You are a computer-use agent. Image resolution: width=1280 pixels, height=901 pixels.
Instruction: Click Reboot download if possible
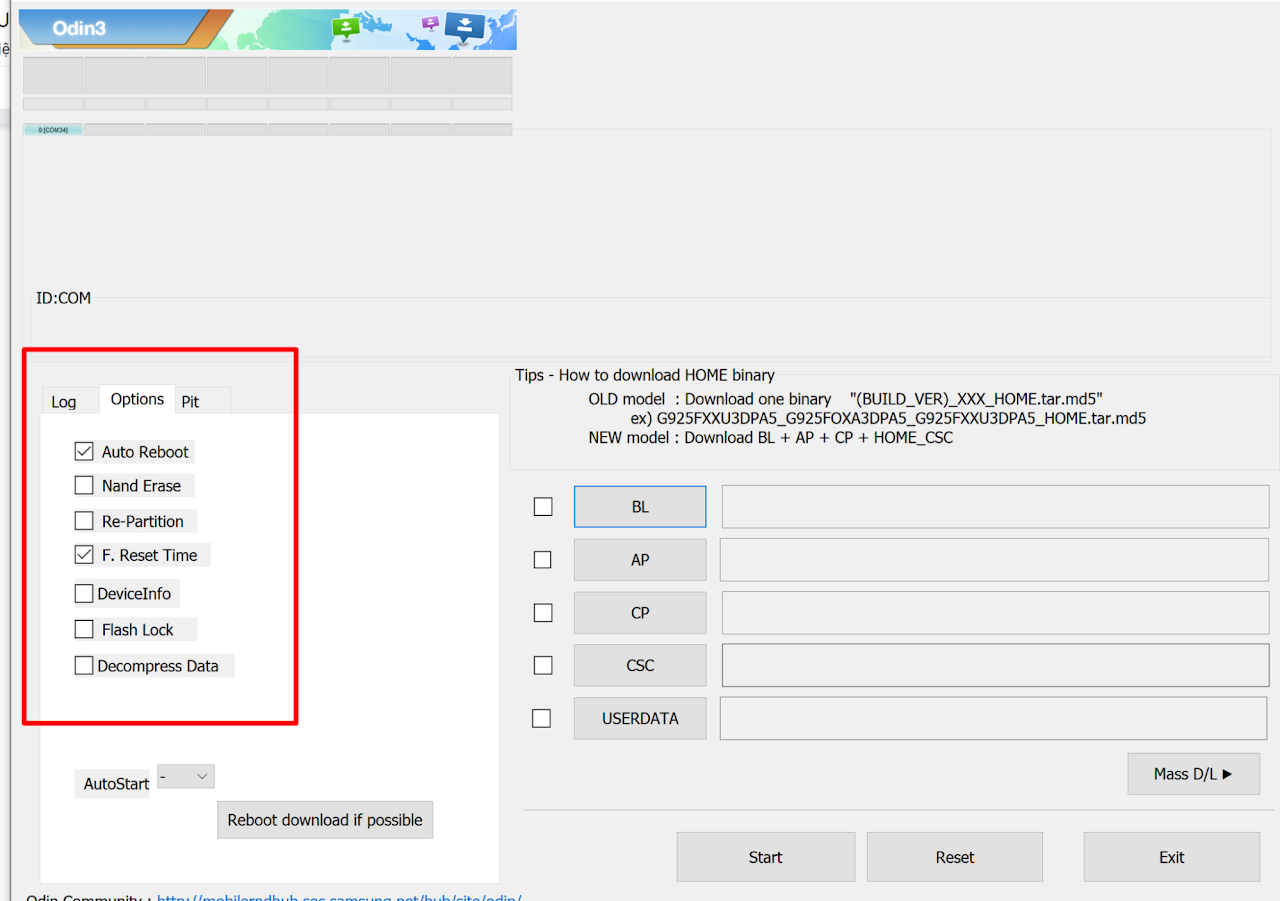point(325,820)
